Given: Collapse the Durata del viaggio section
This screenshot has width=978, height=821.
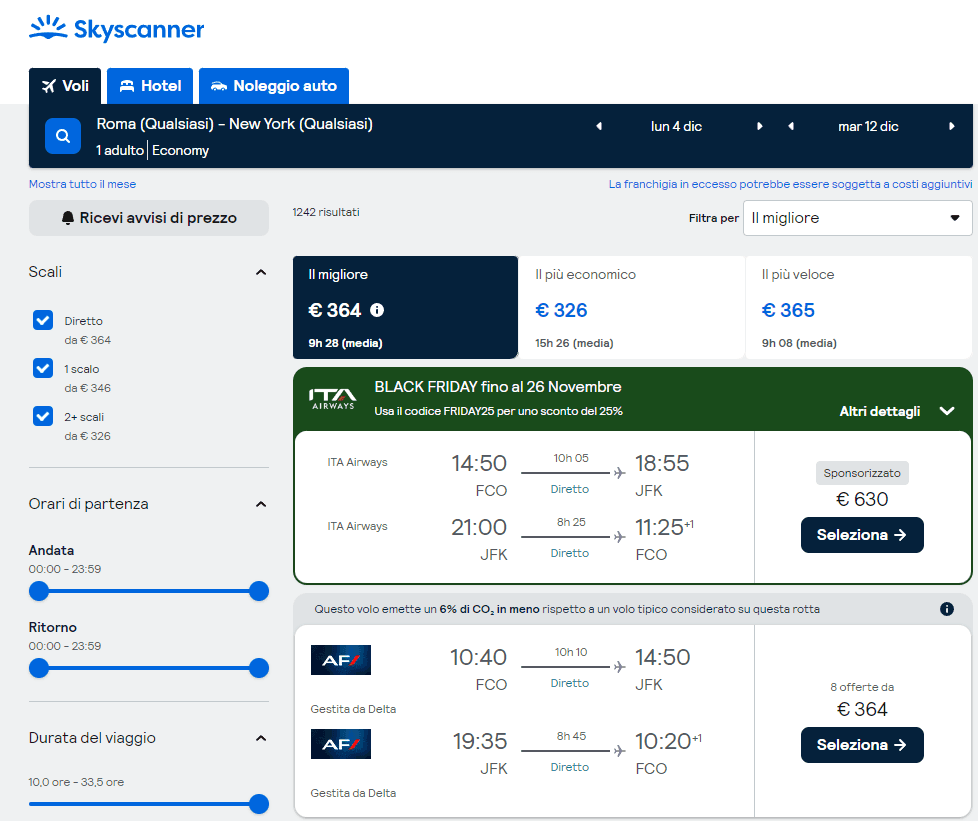Looking at the screenshot, I should (261, 738).
